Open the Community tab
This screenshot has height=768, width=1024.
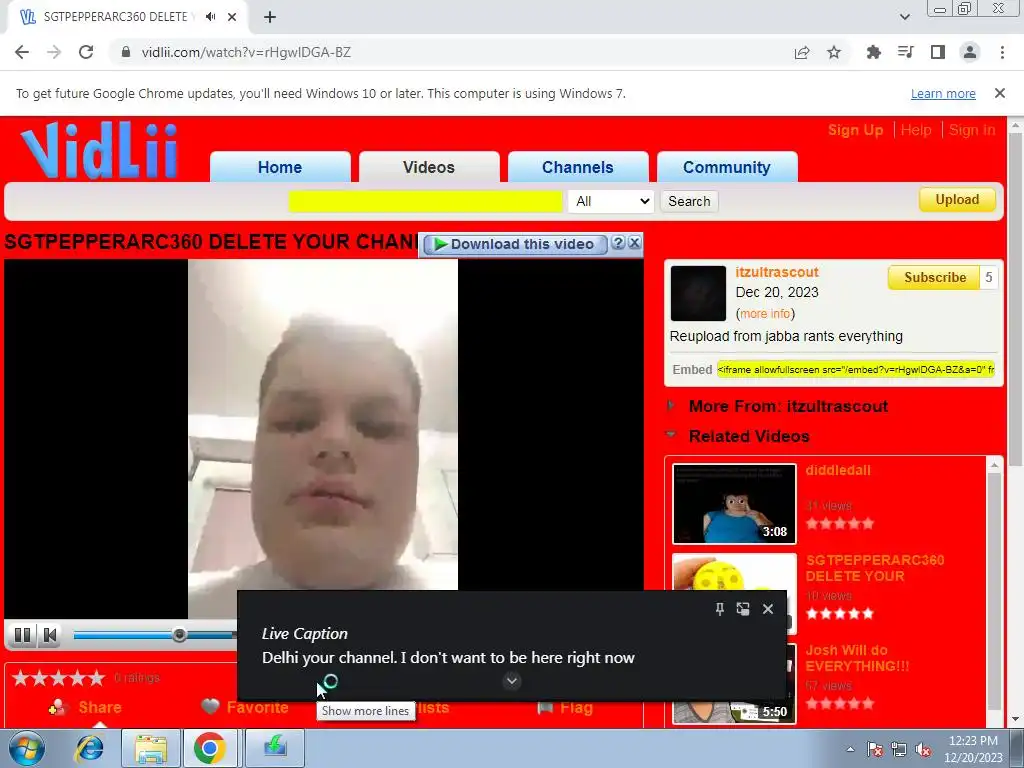pyautogui.click(x=726, y=167)
